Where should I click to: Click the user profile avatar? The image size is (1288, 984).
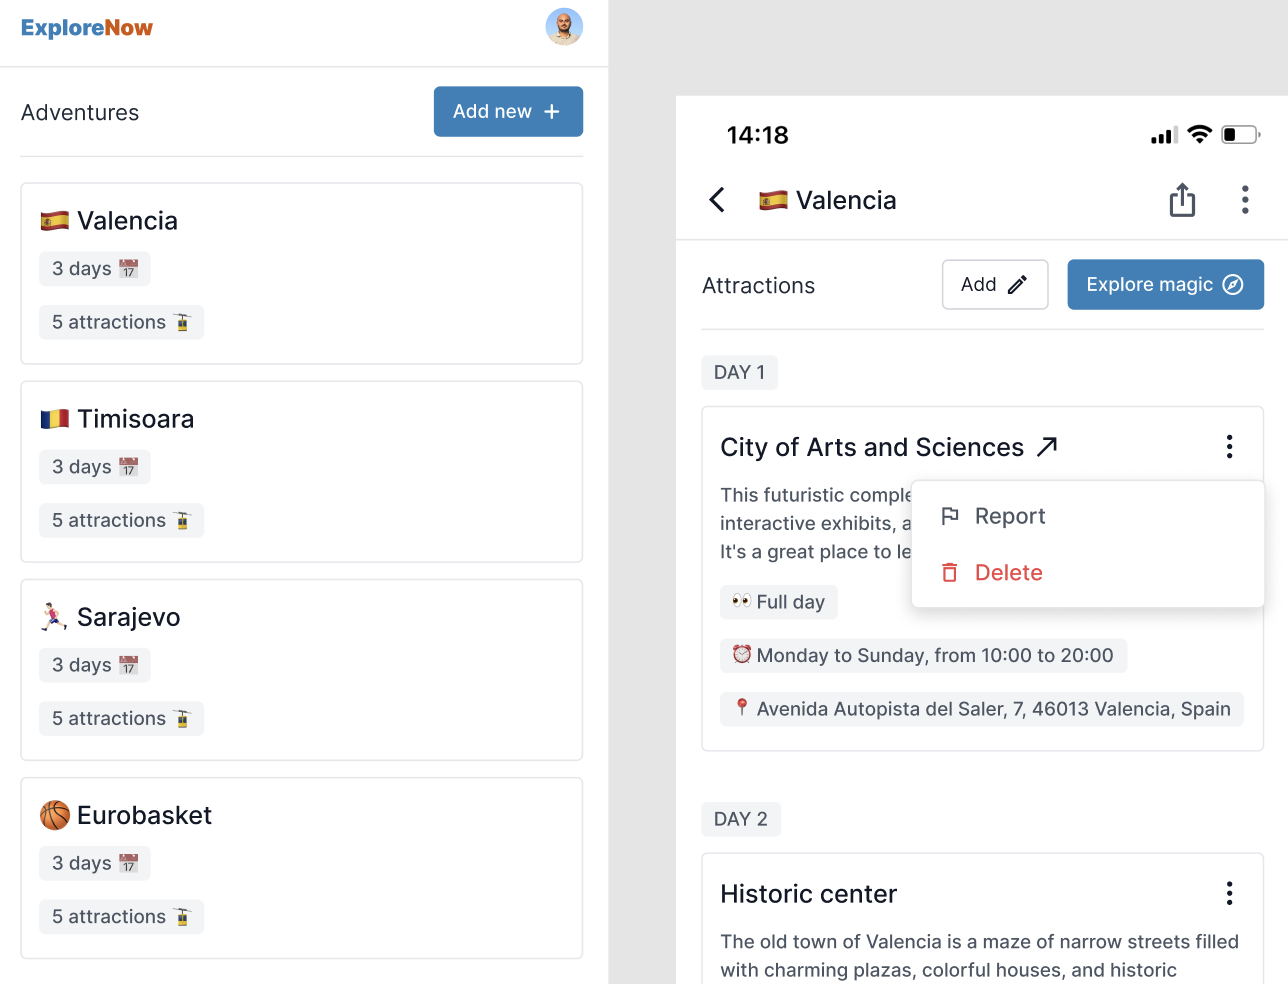tap(564, 27)
